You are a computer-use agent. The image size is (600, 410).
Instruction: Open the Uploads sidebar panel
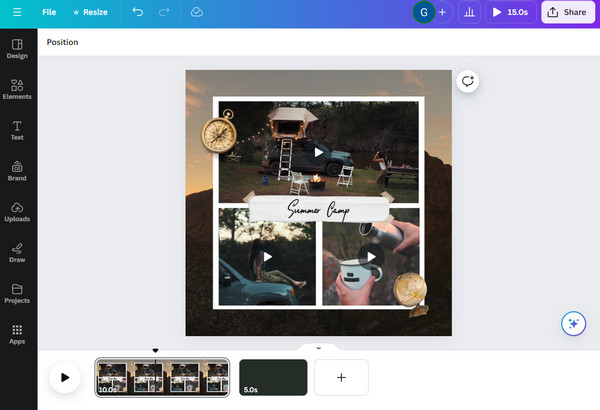[18, 211]
